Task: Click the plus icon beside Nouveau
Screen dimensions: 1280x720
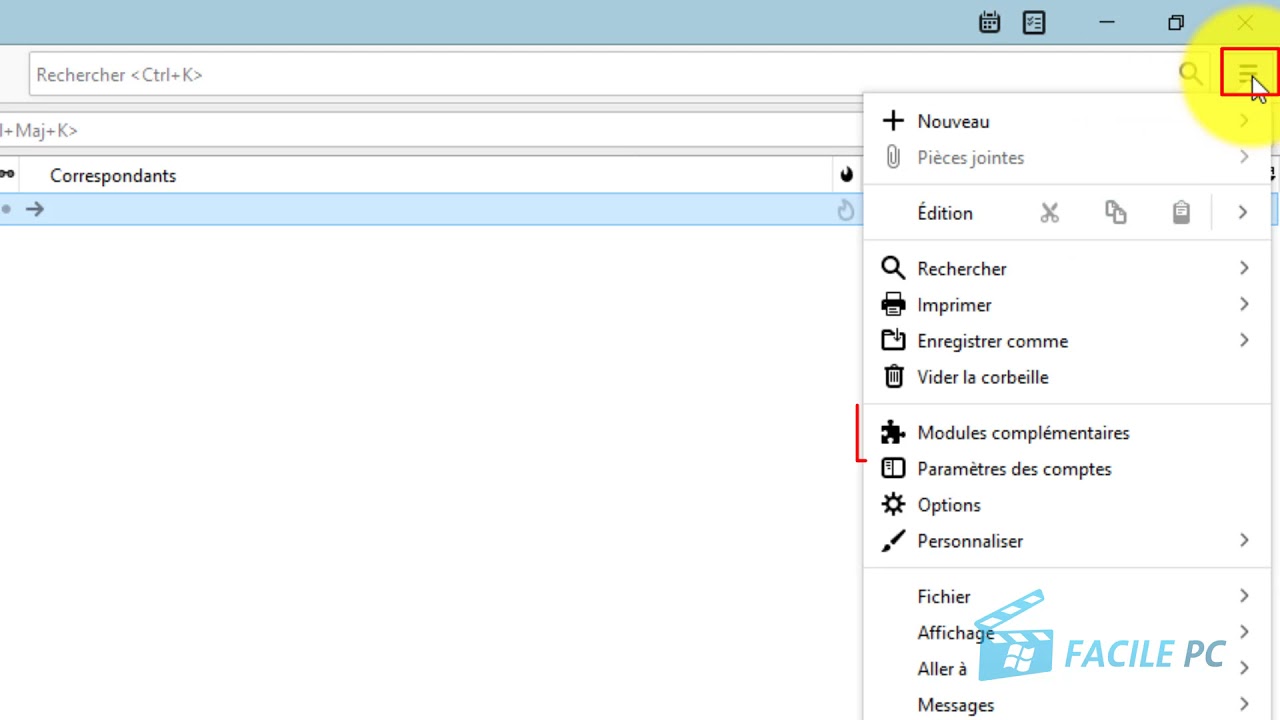Action: click(893, 121)
